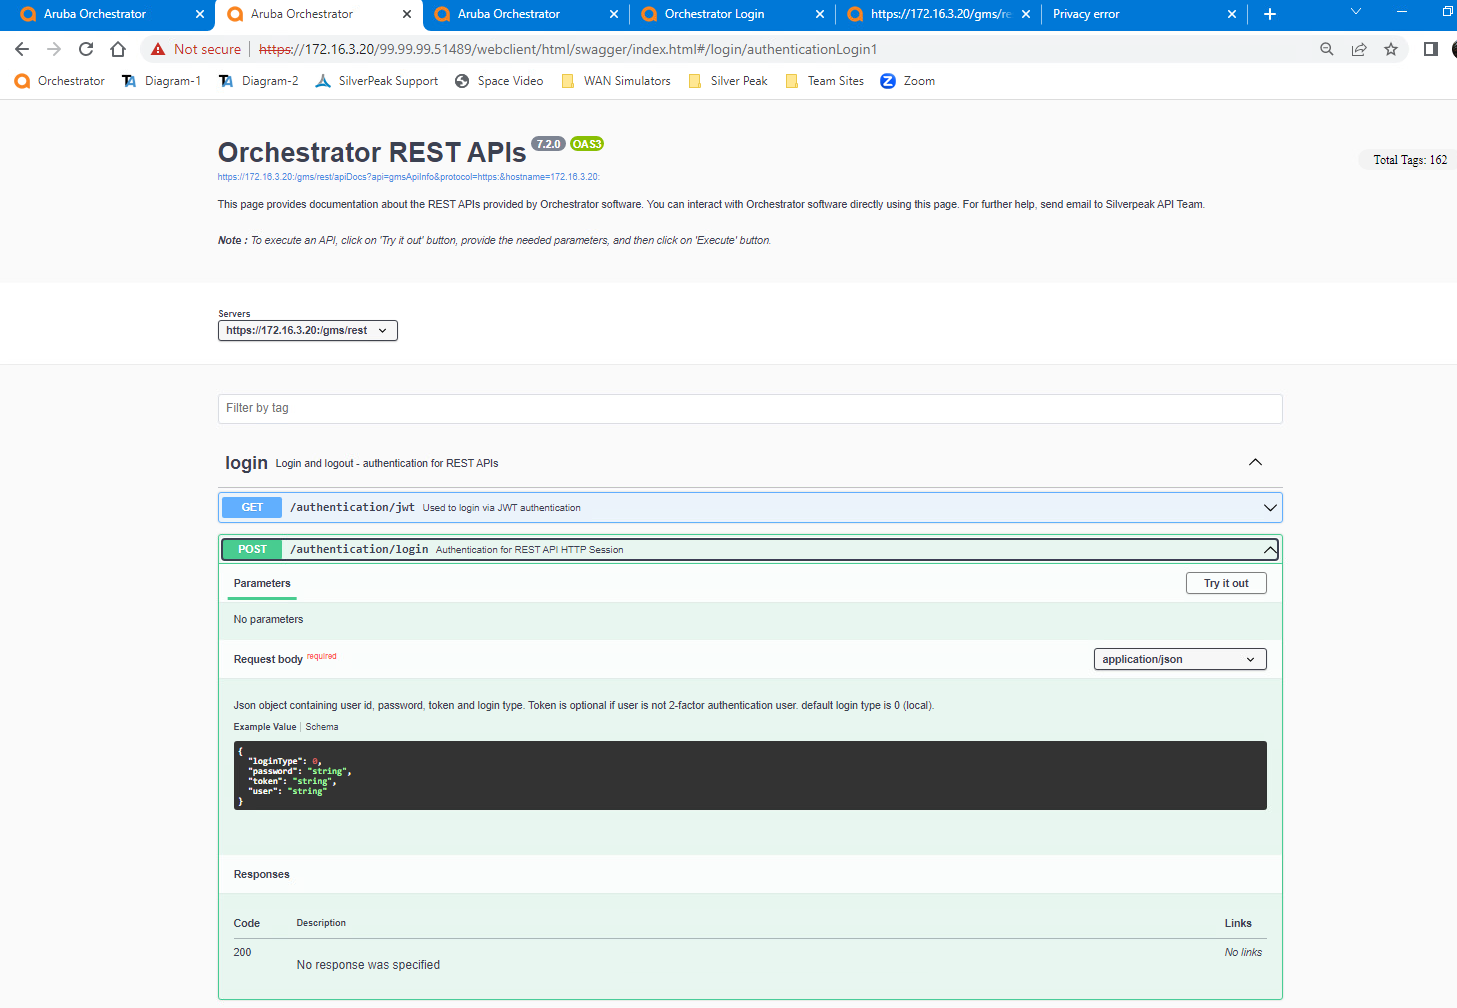
Task: Click the Total Tags: 162 label
Action: tap(1409, 160)
